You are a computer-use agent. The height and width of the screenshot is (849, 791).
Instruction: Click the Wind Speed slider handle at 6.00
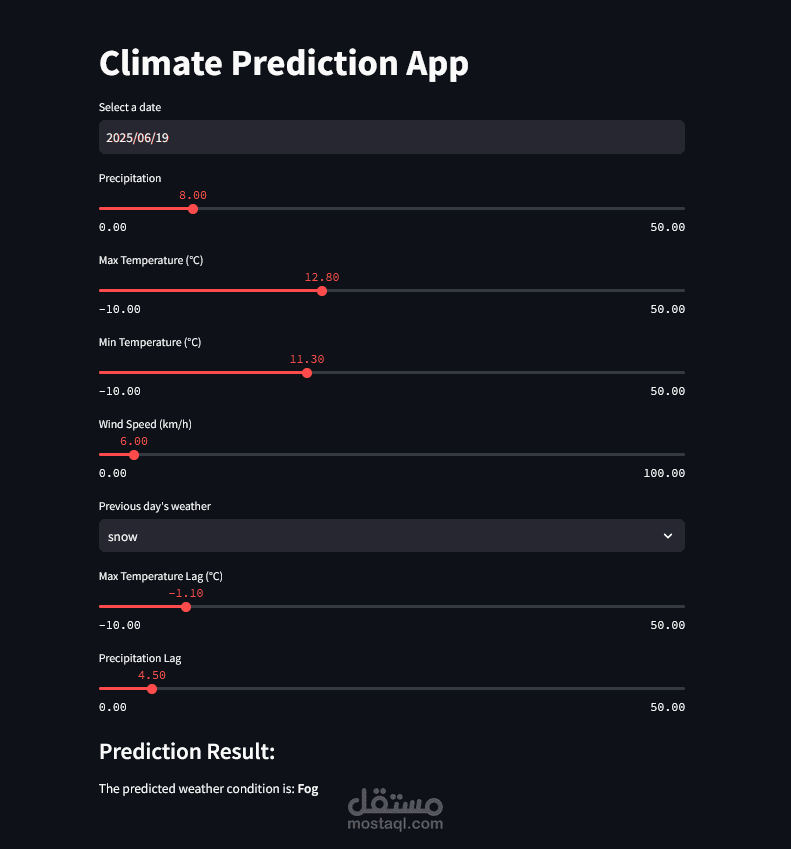[x=134, y=455]
